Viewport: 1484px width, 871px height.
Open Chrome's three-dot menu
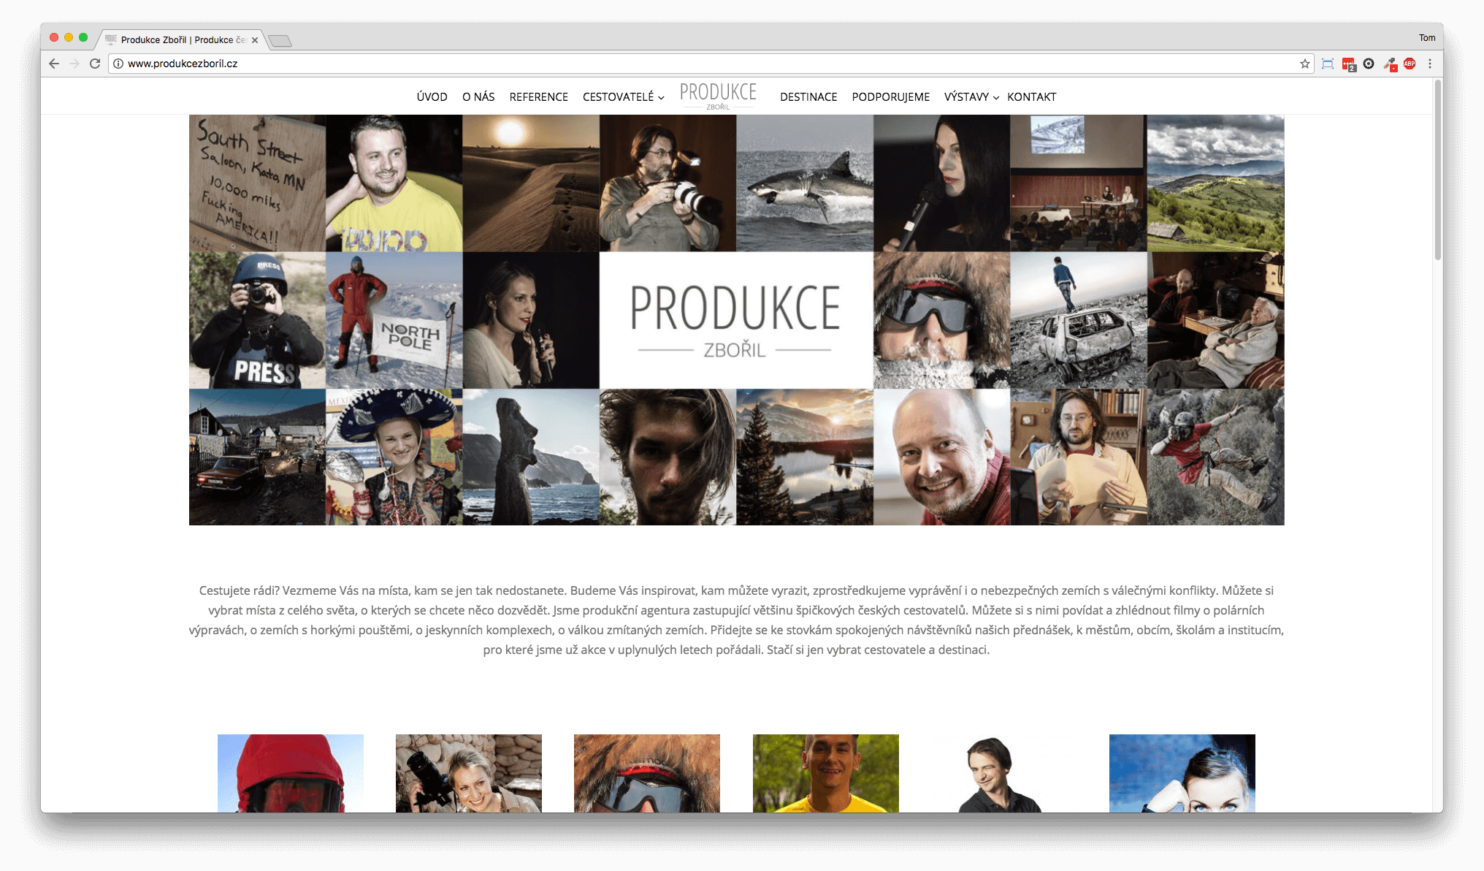pos(1430,64)
